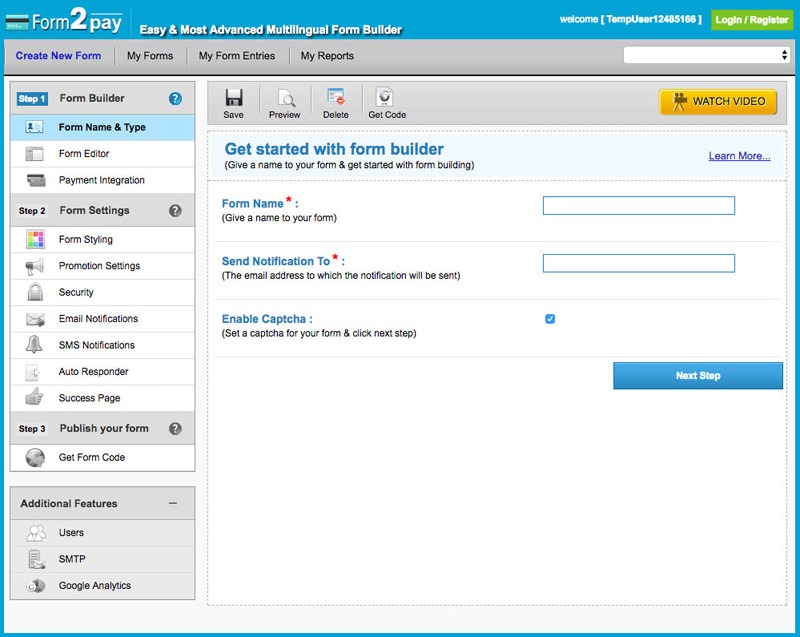Click the Users people icon
The width and height of the screenshot is (800, 637).
pyautogui.click(x=36, y=533)
